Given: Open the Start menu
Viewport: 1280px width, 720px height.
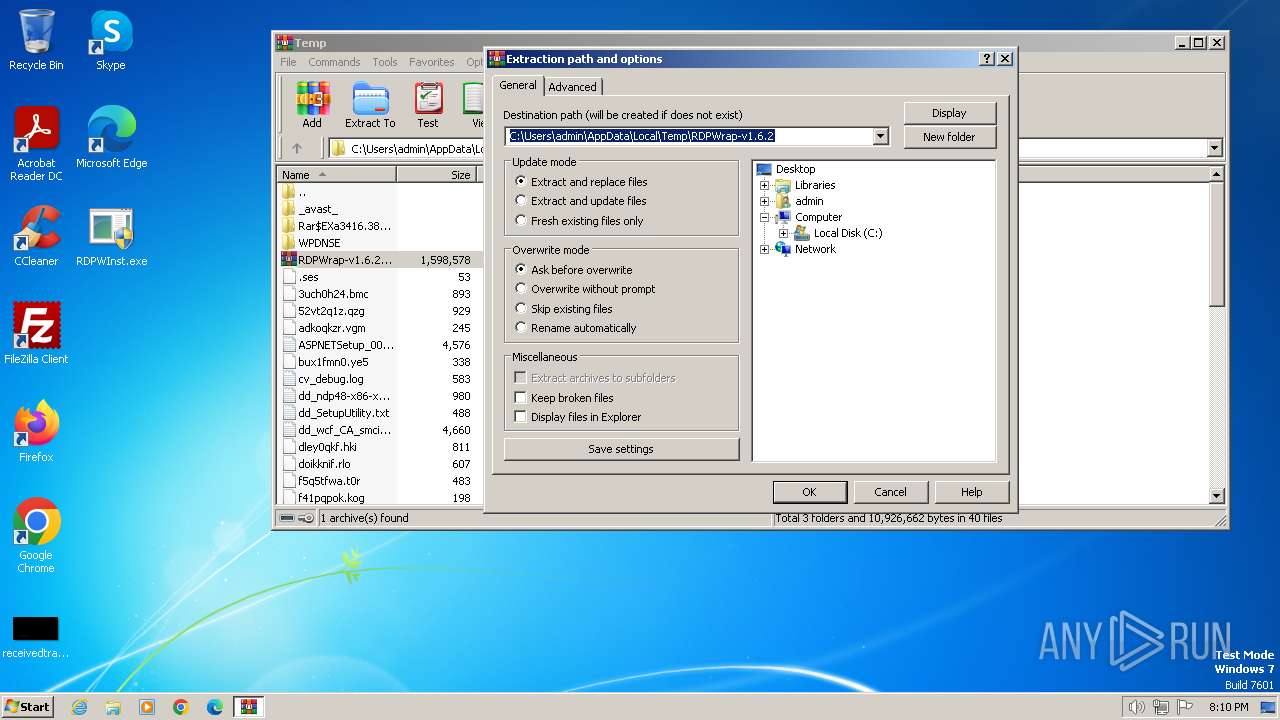Looking at the screenshot, I should [x=28, y=707].
